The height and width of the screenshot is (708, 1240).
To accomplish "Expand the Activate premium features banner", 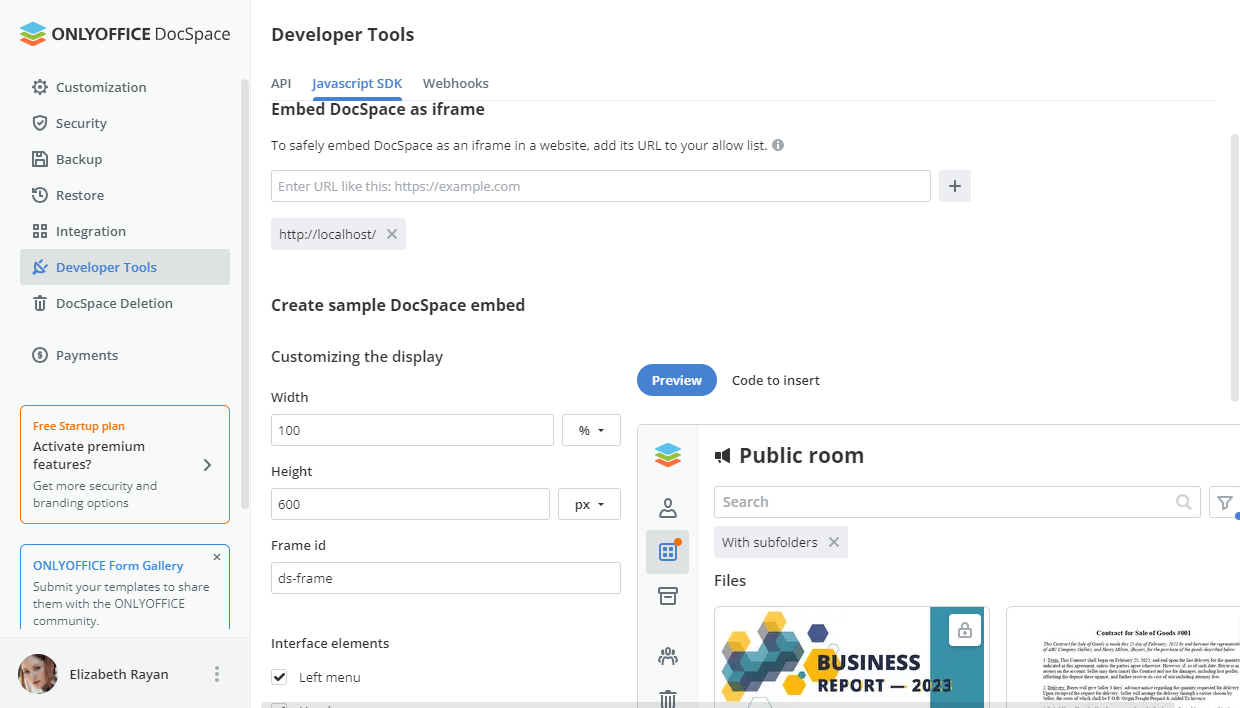I will point(207,465).
